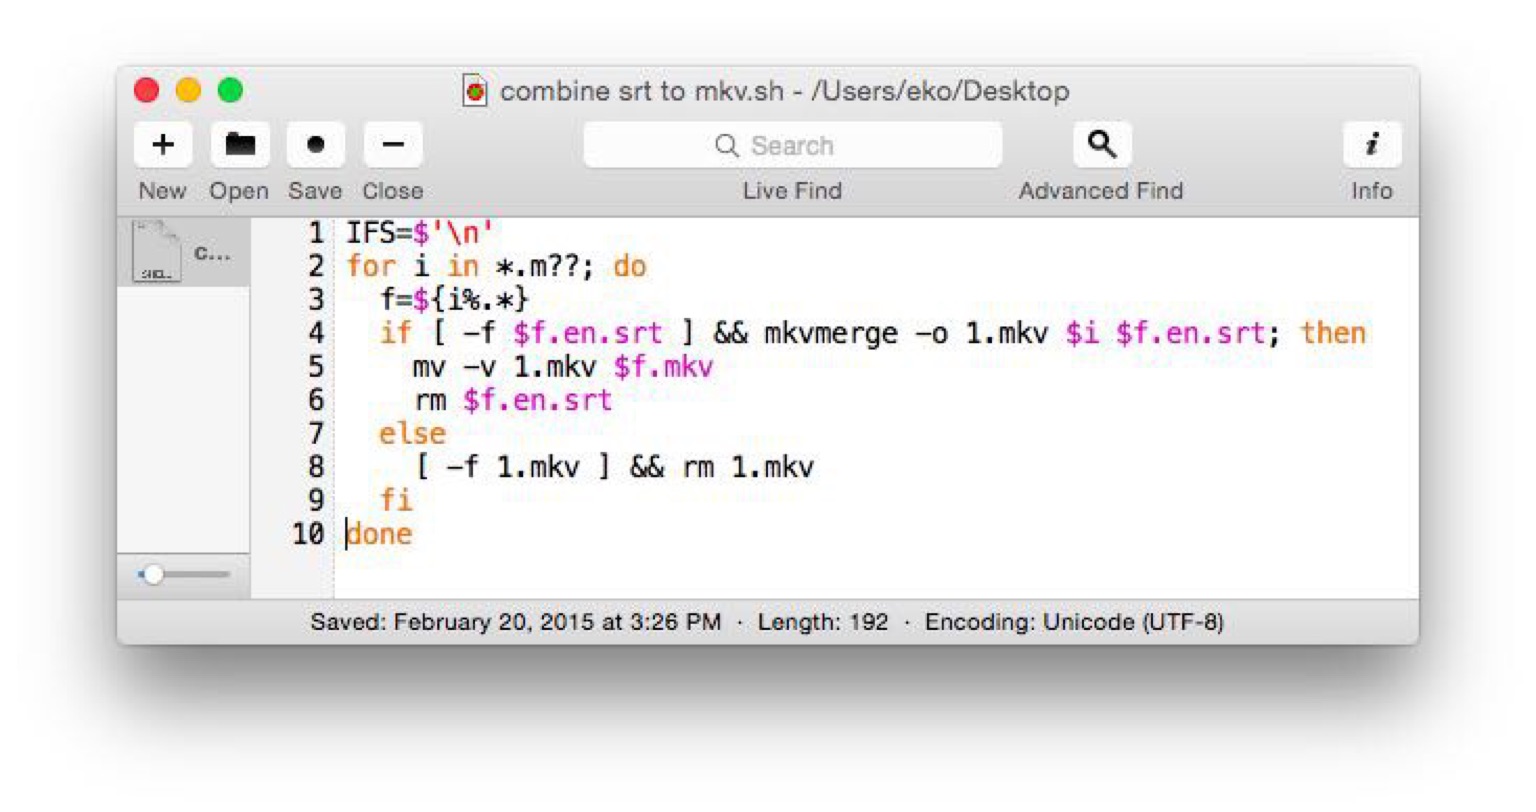Click the "*.m??;" pattern on line 2

click(x=546, y=267)
